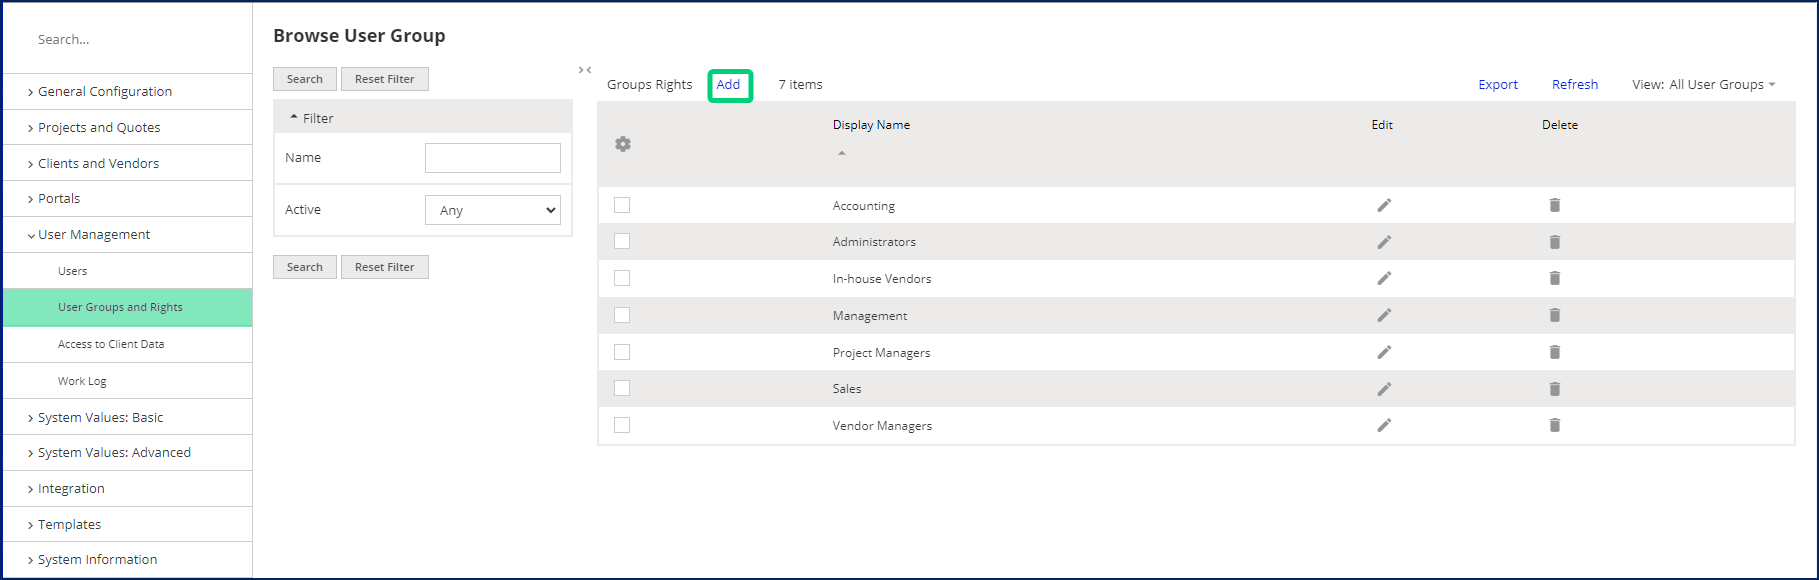Open the Users menu item
This screenshot has width=1819, height=580.
click(x=72, y=271)
